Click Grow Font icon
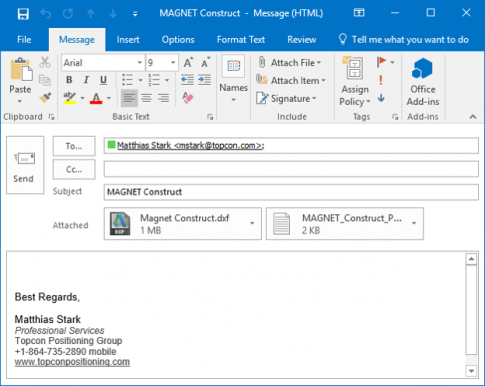 coord(188,63)
